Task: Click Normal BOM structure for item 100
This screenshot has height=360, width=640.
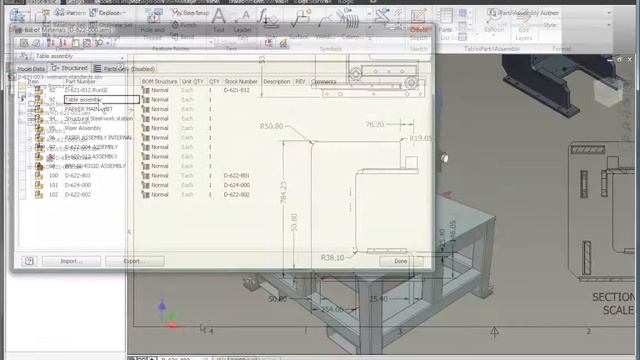Action: [x=155, y=176]
